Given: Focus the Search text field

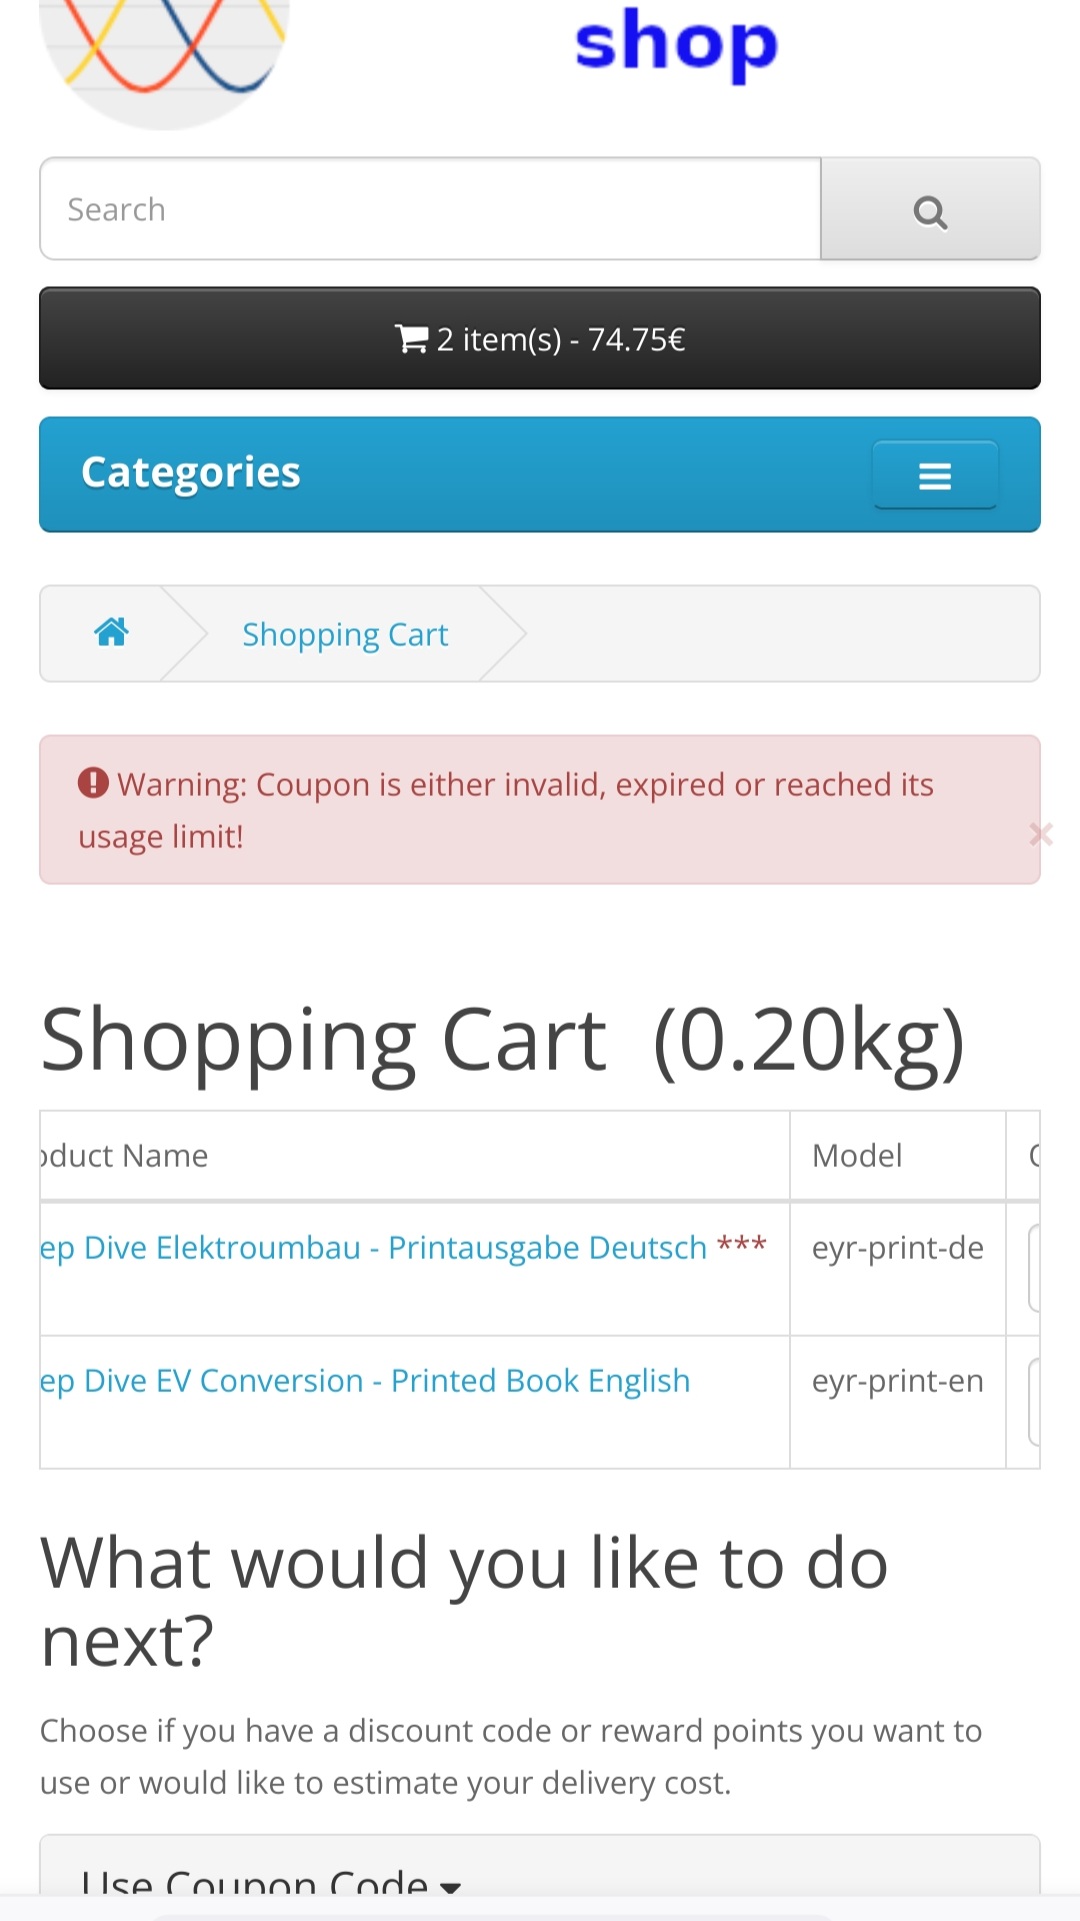Looking at the screenshot, I should pyautogui.click(x=430, y=210).
